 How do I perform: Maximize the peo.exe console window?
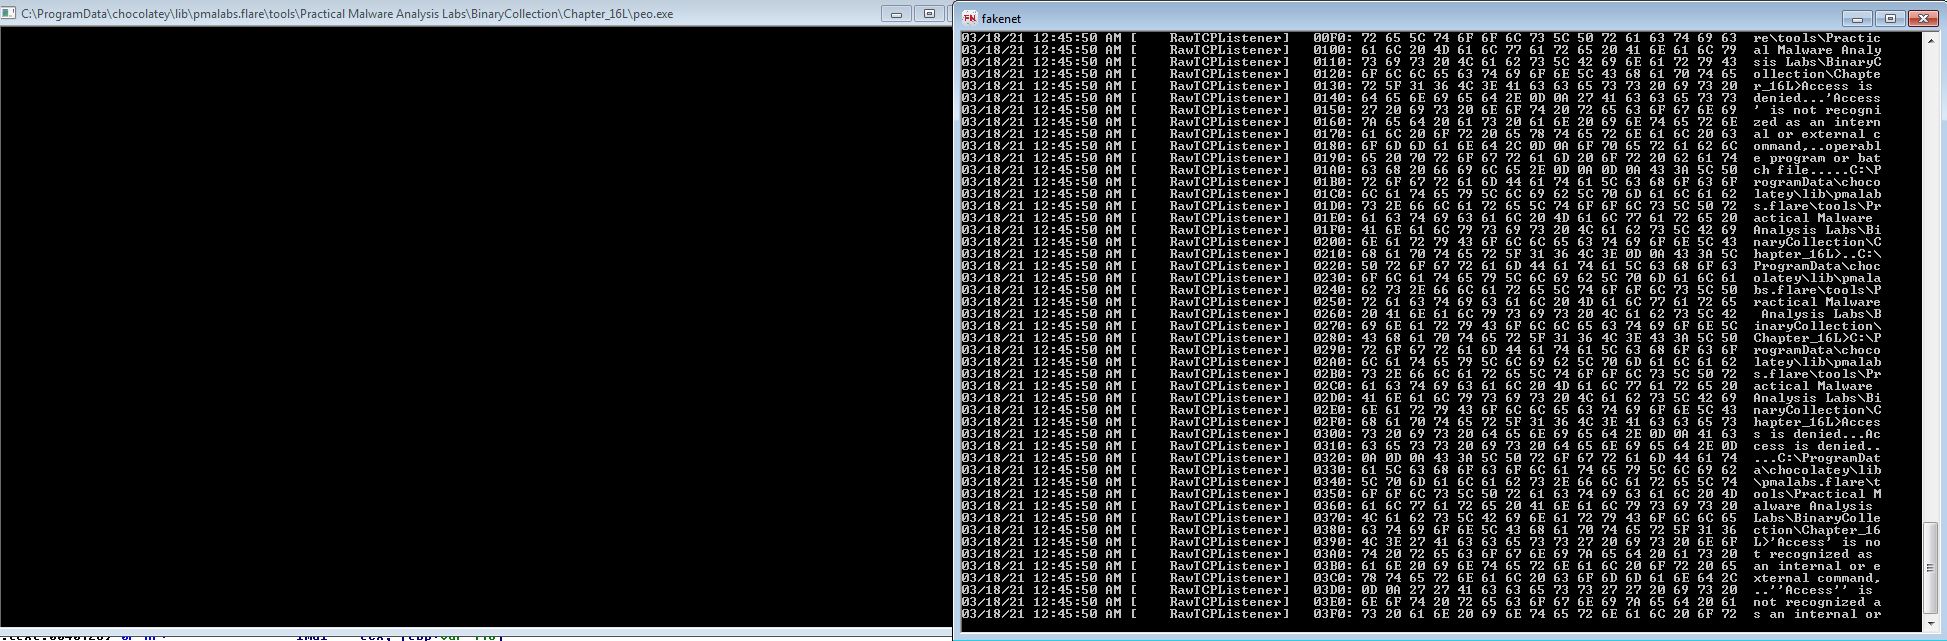click(929, 14)
